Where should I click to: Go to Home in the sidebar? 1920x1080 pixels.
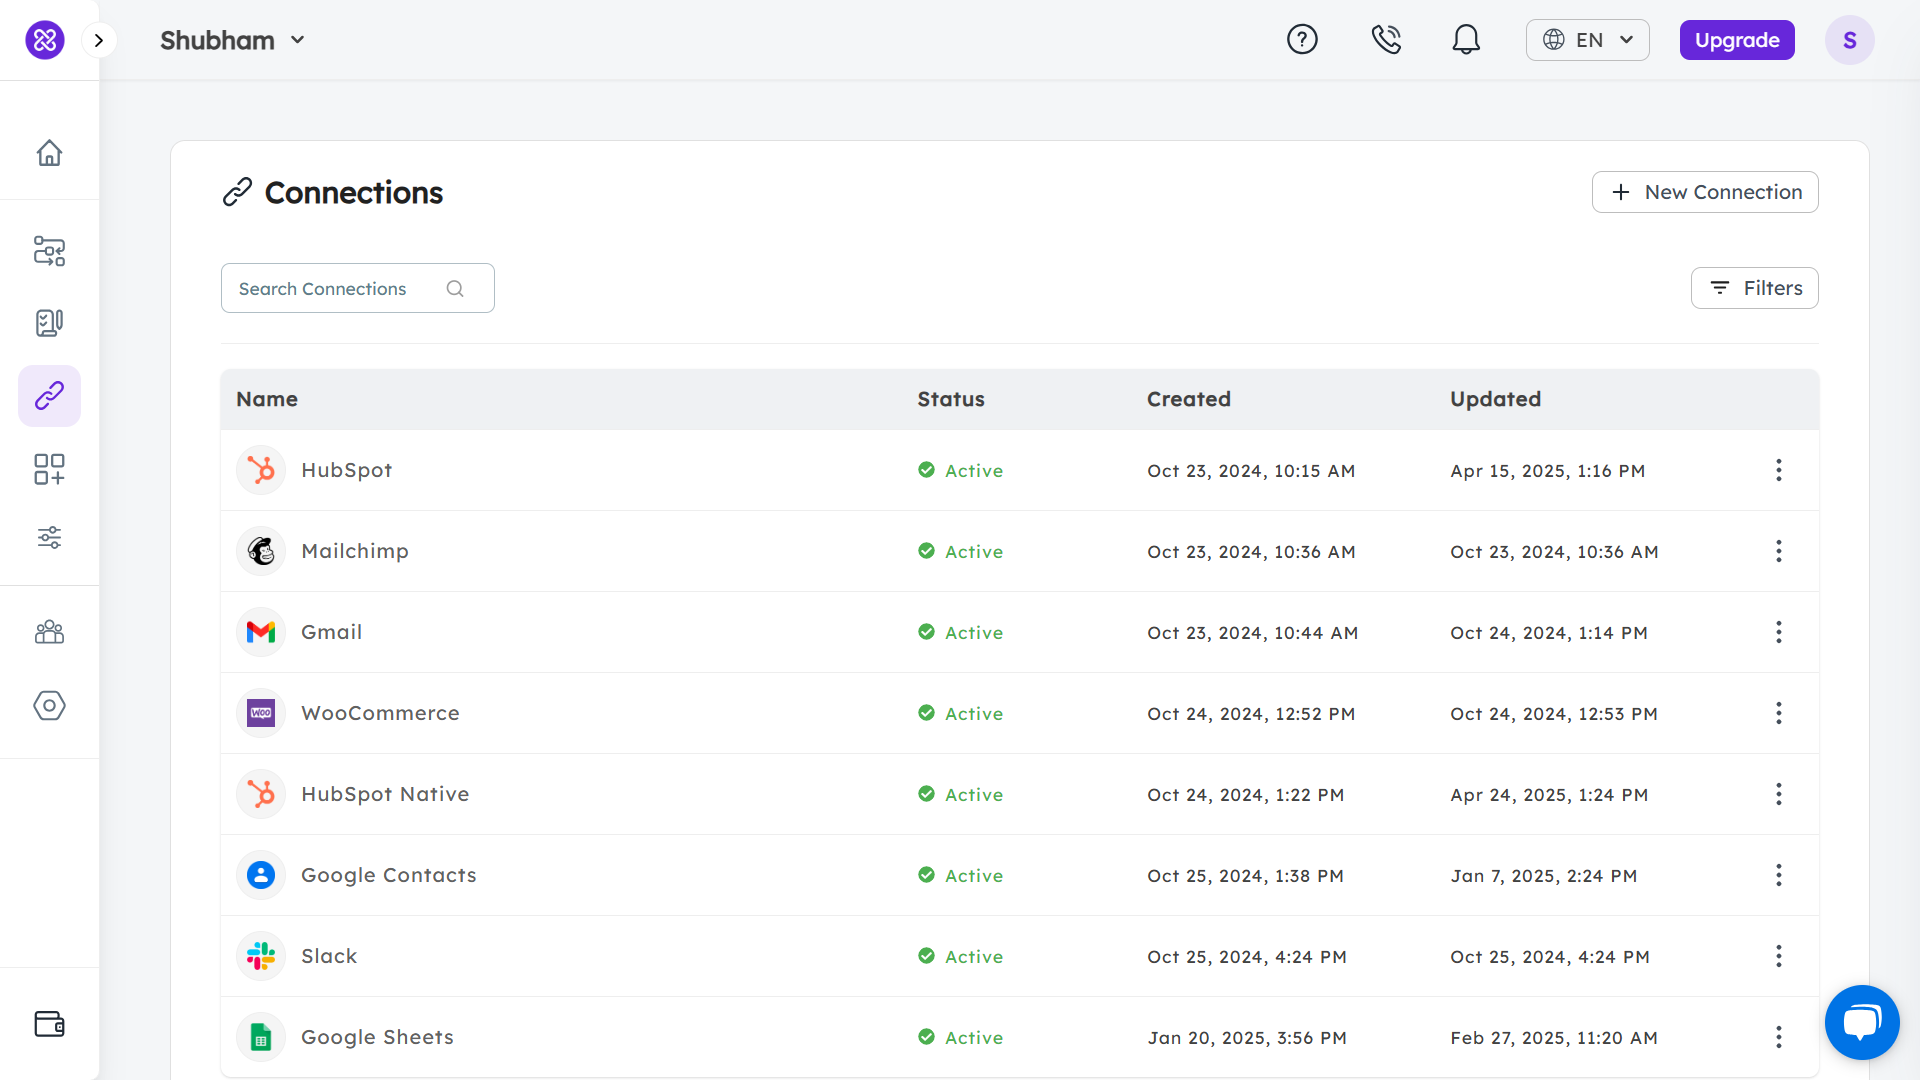[x=49, y=153]
